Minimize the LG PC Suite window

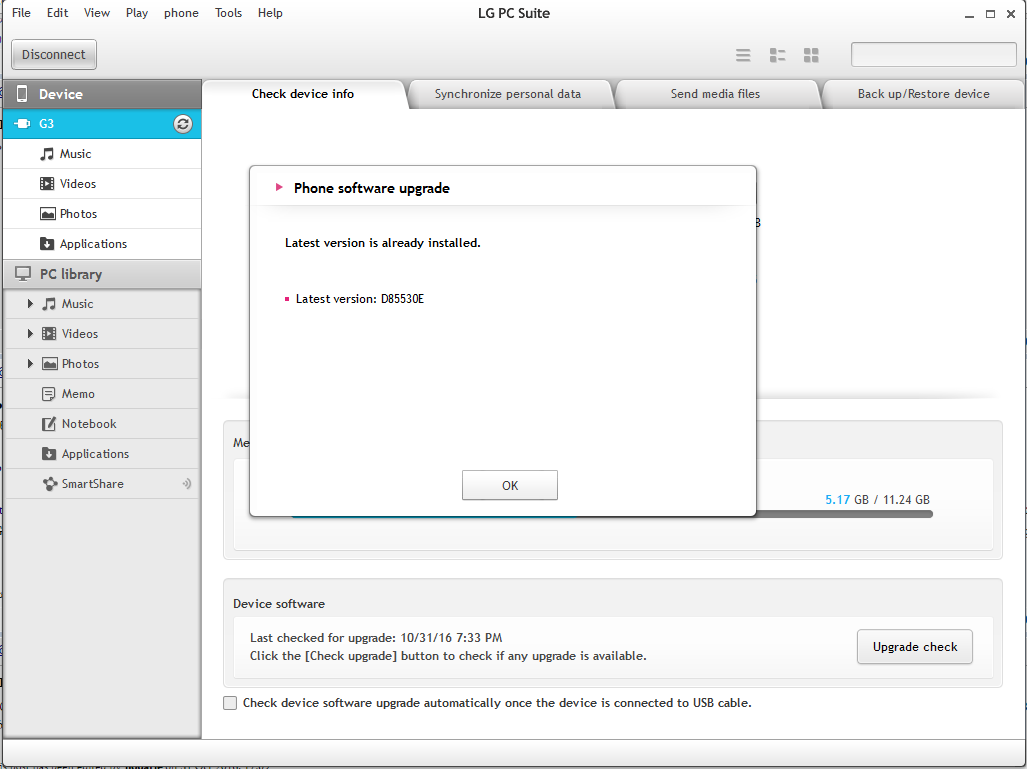click(x=969, y=14)
